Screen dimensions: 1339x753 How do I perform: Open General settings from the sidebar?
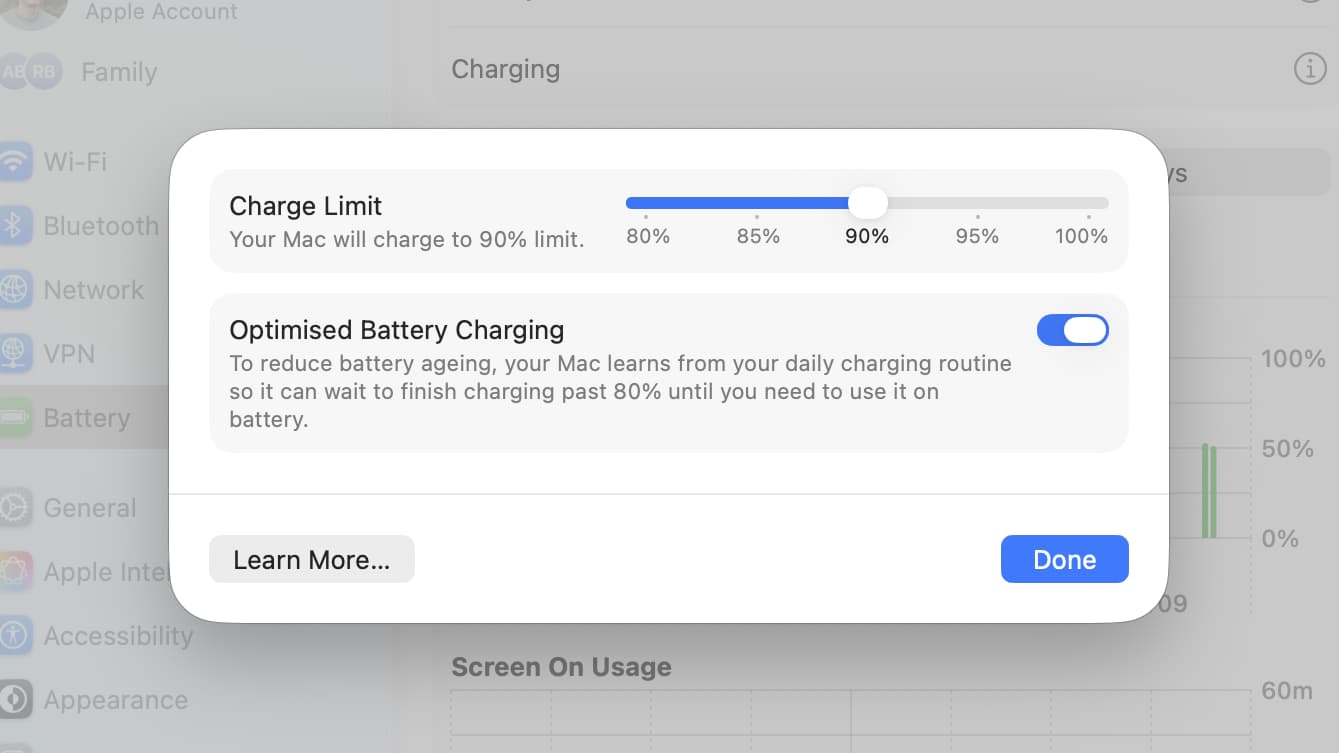89,508
